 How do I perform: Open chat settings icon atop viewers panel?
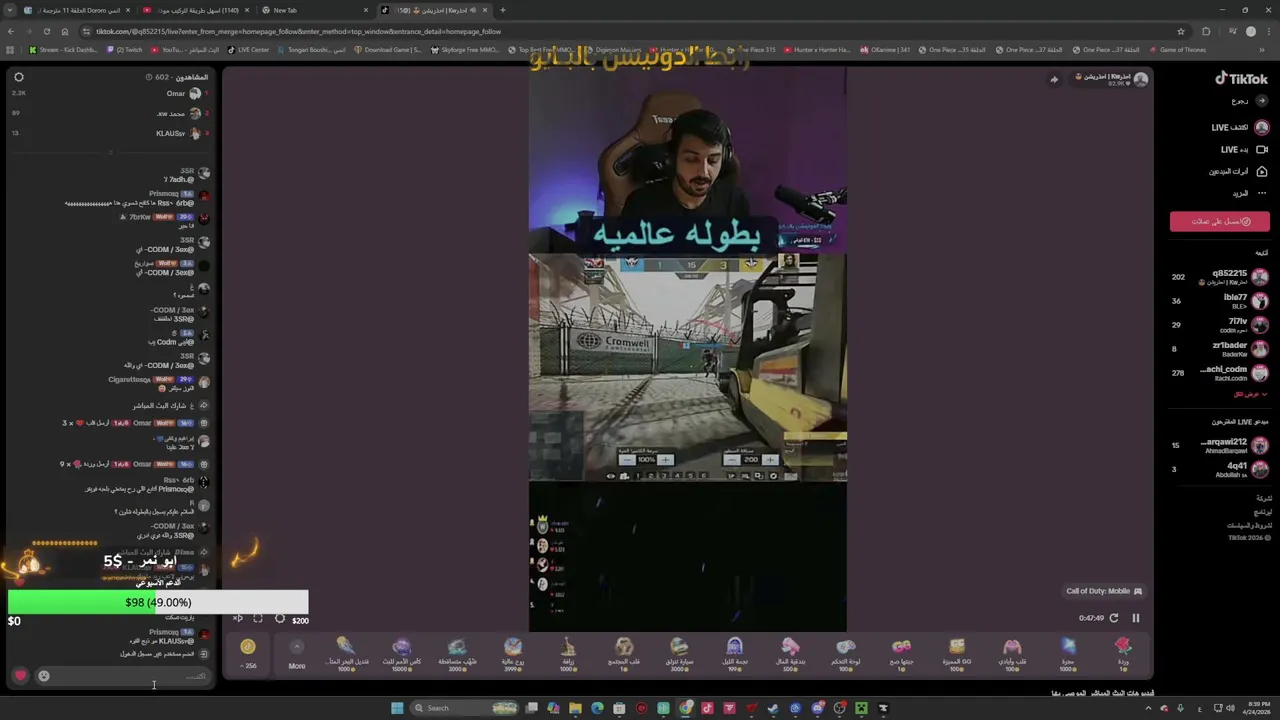coord(19,77)
